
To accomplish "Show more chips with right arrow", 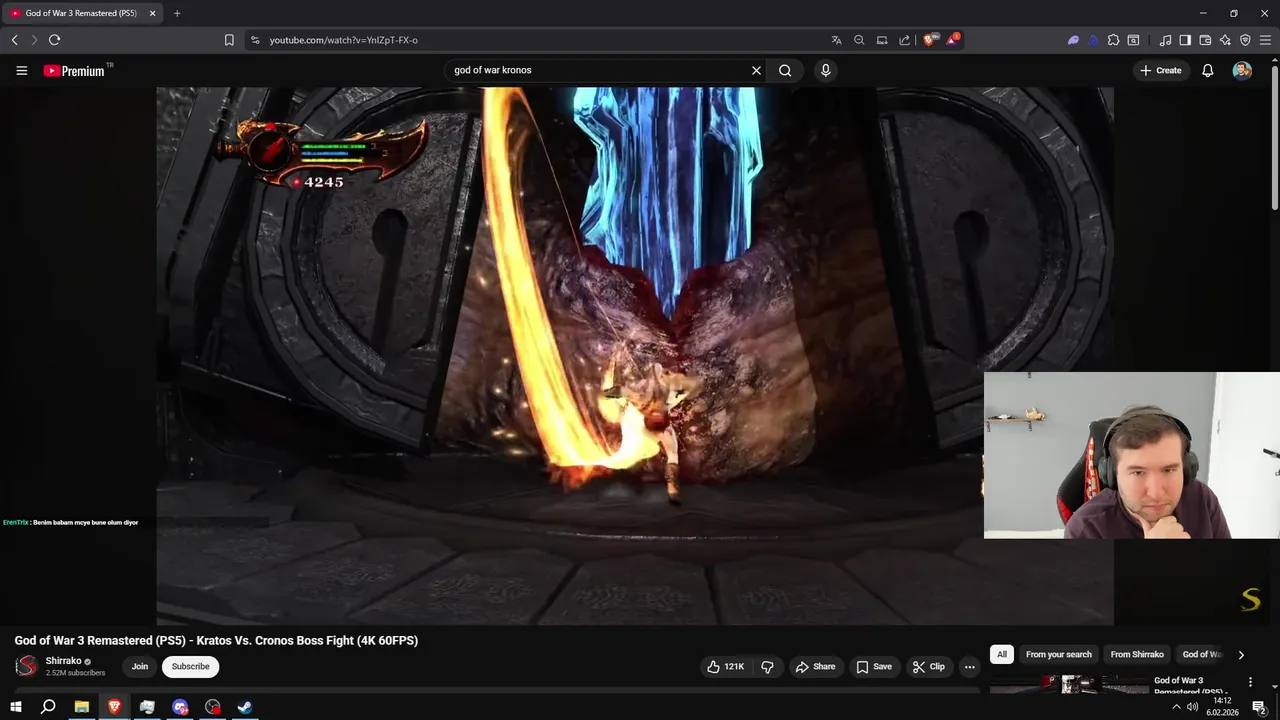I will (x=1241, y=655).
